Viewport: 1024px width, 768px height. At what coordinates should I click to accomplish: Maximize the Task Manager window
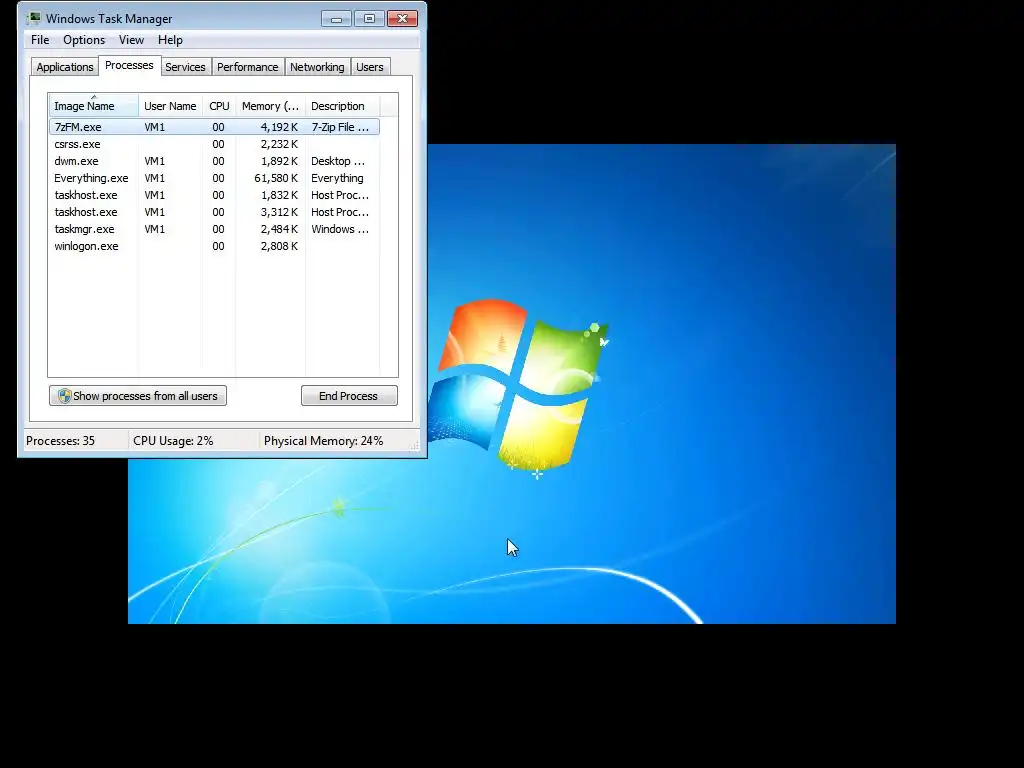coord(369,18)
